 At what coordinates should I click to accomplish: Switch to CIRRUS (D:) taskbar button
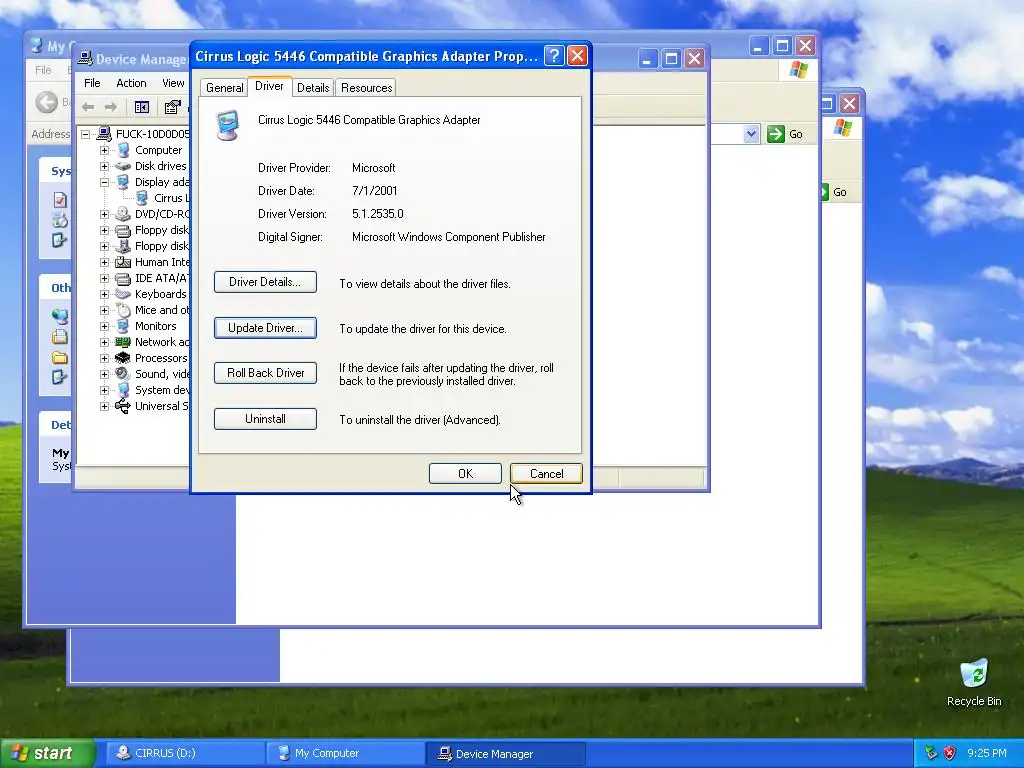184,753
